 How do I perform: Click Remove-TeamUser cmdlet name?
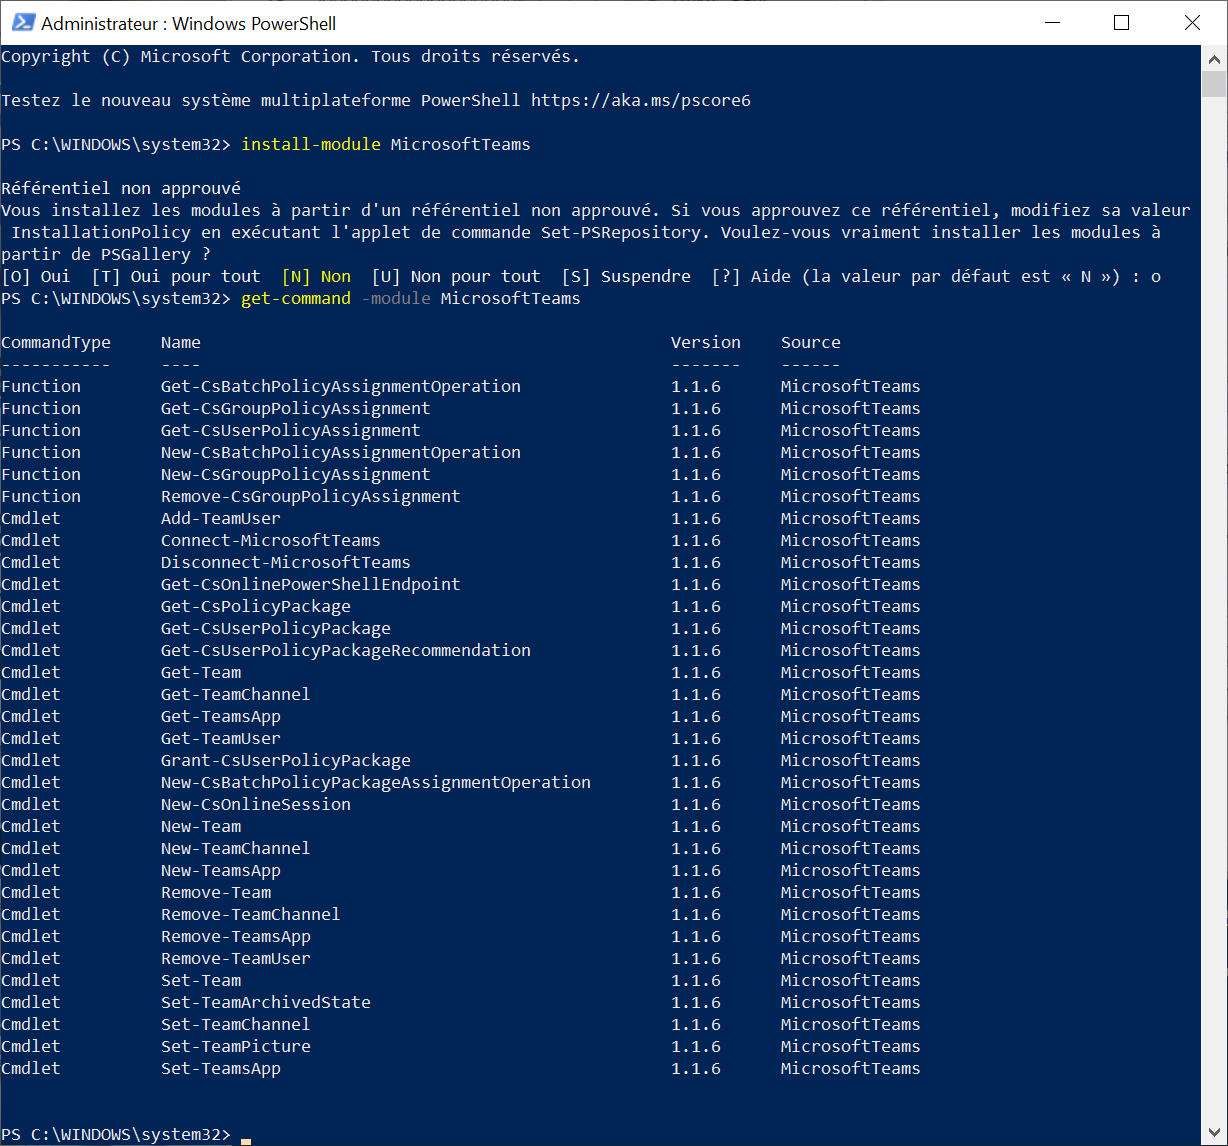click(x=236, y=958)
